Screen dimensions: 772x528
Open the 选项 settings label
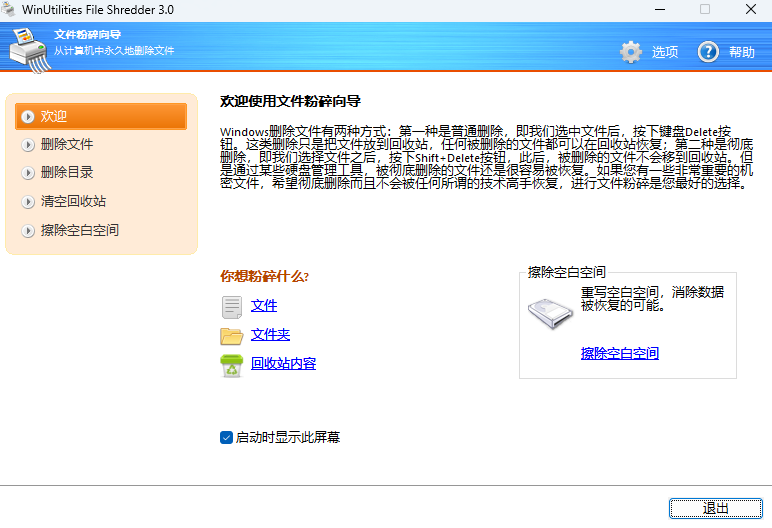665,52
